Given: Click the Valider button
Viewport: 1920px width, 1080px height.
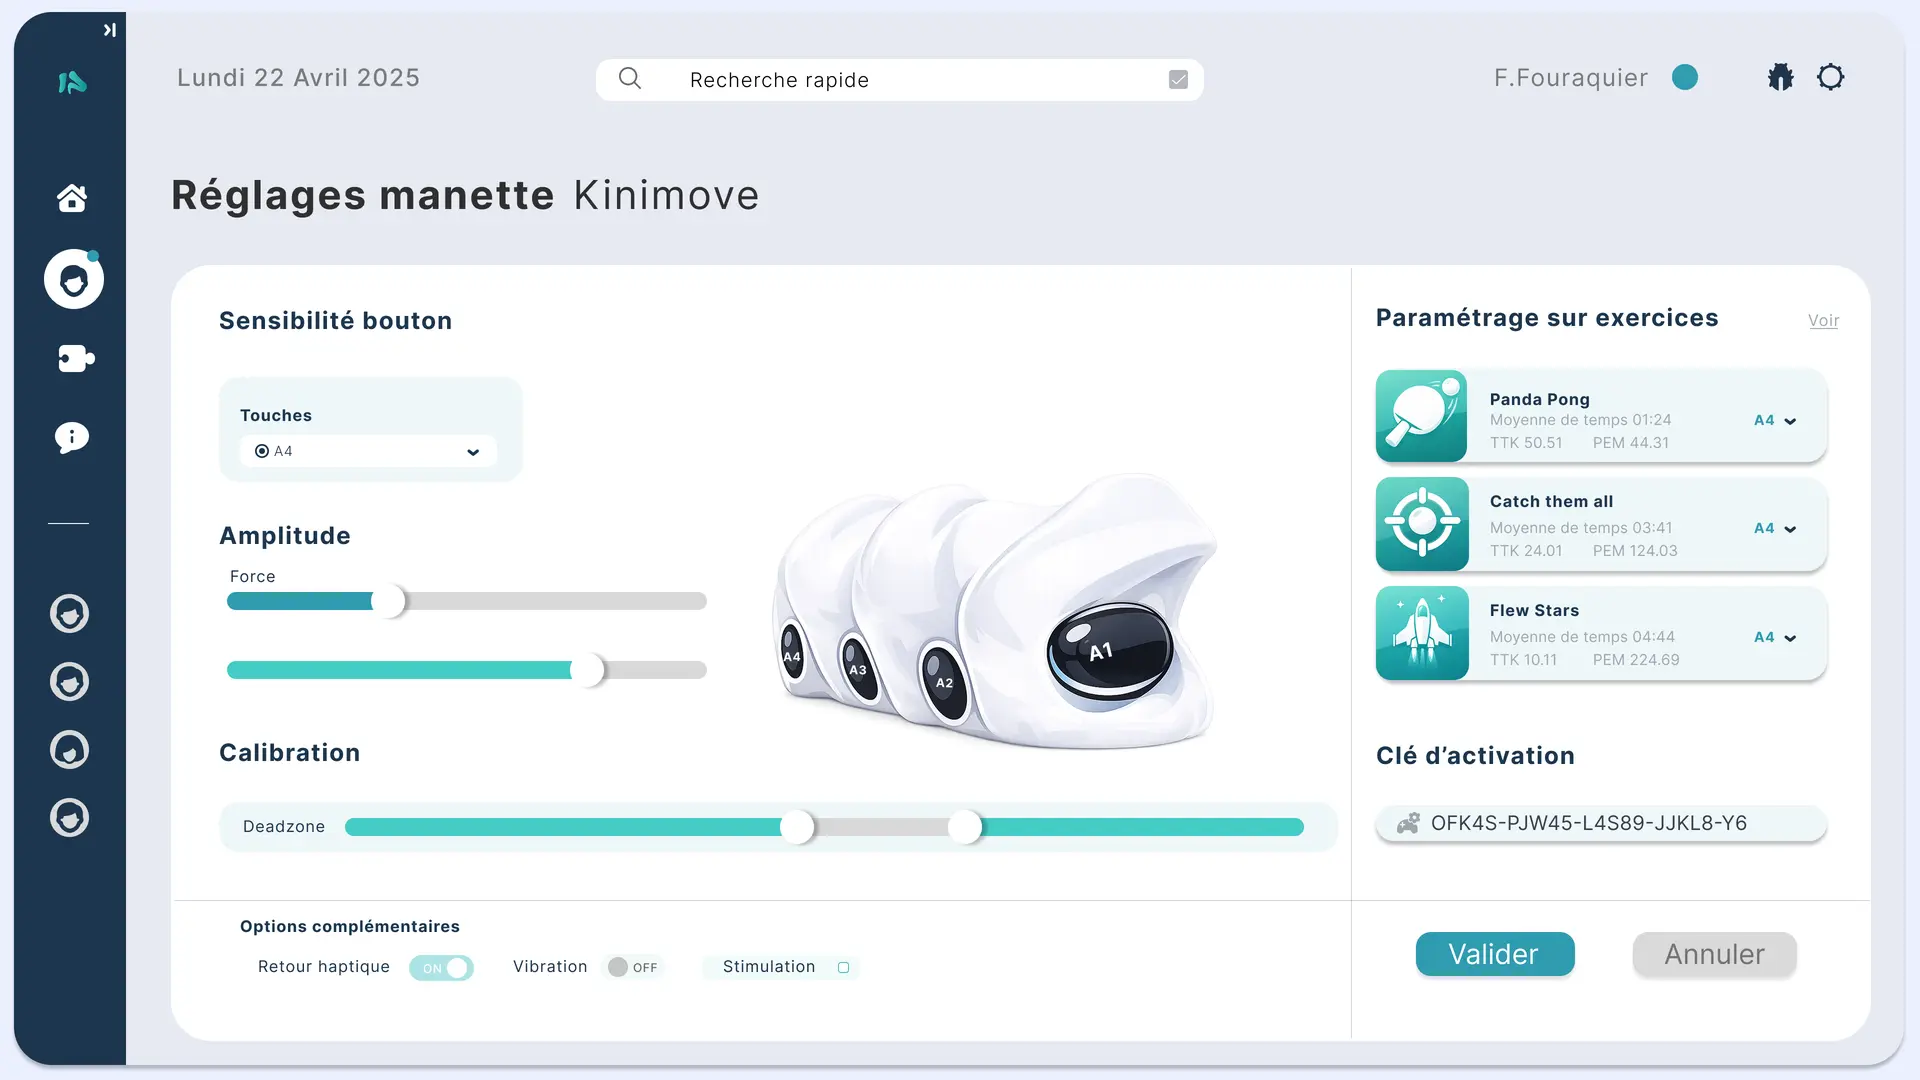Looking at the screenshot, I should [x=1494, y=954].
